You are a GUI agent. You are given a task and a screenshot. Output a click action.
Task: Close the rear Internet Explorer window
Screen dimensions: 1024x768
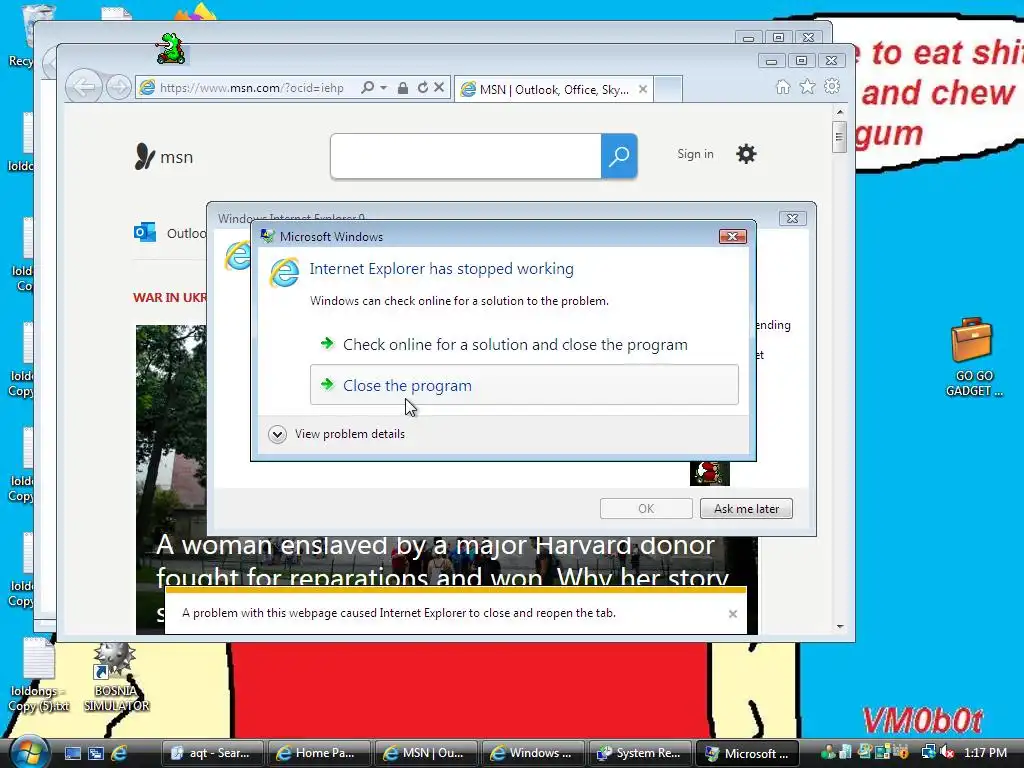[808, 37]
